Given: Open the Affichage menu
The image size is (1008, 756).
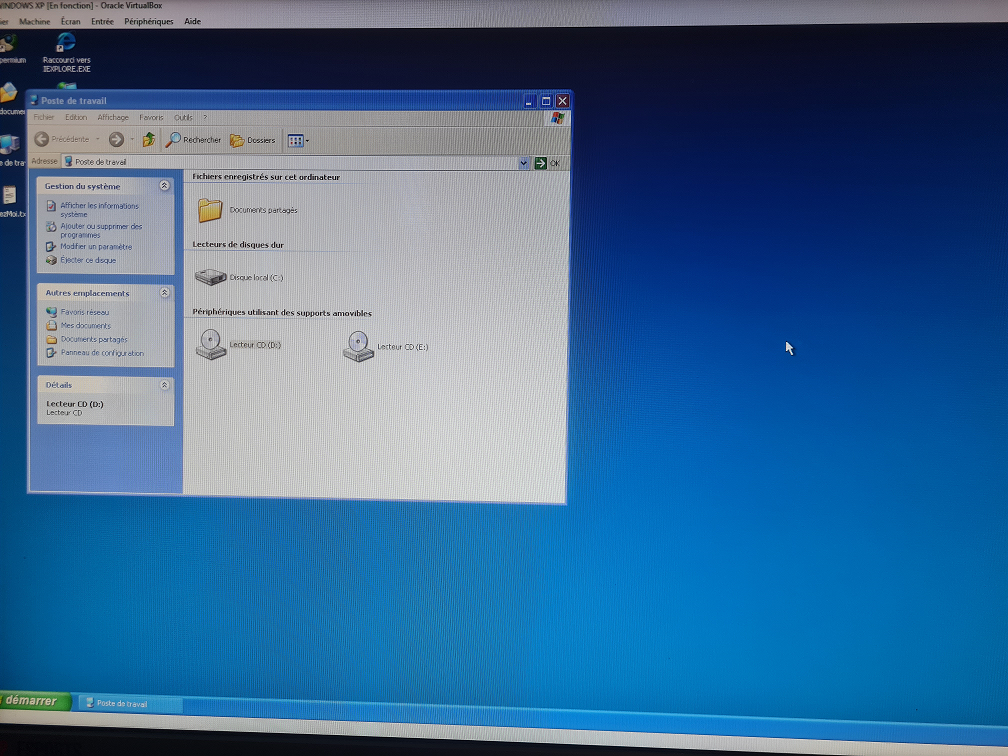Looking at the screenshot, I should click(x=113, y=117).
